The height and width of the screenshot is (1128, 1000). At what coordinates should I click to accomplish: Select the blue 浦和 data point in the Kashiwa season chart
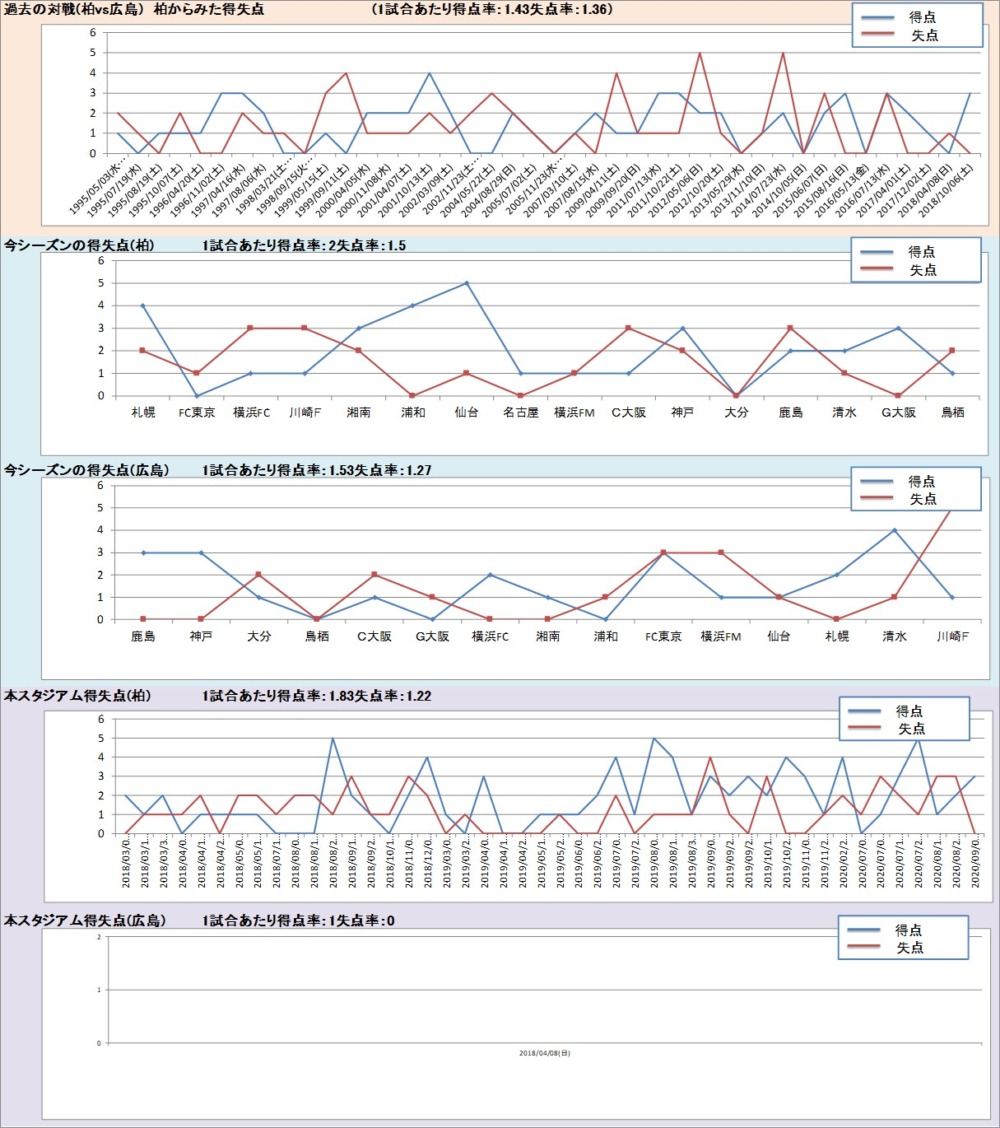point(412,306)
